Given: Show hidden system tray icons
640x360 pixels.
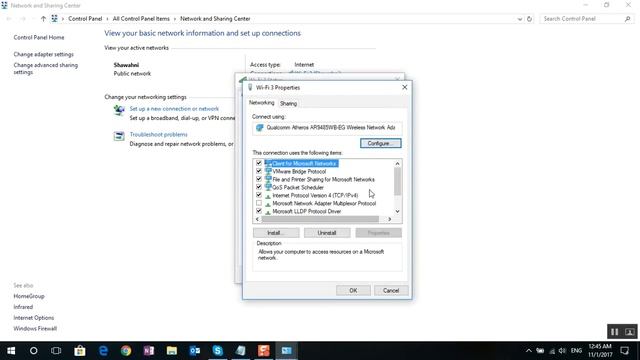Looking at the screenshot, I should (529, 351).
